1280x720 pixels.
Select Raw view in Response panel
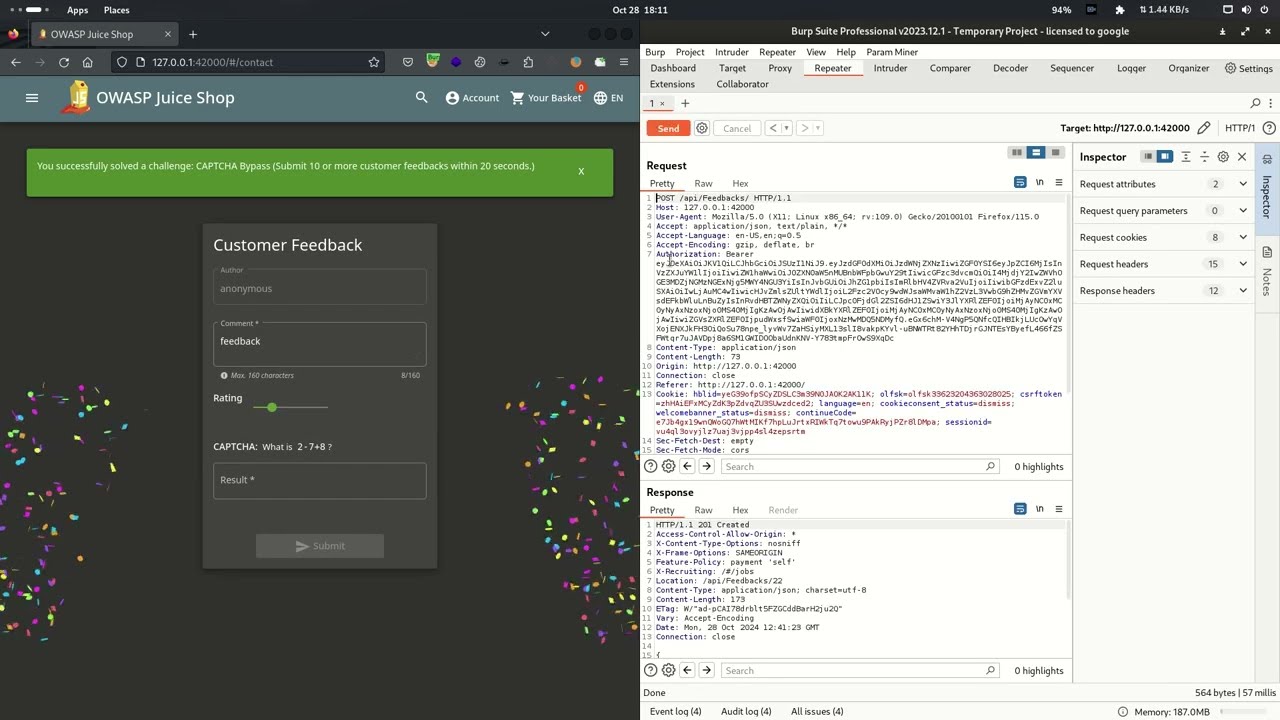(703, 510)
